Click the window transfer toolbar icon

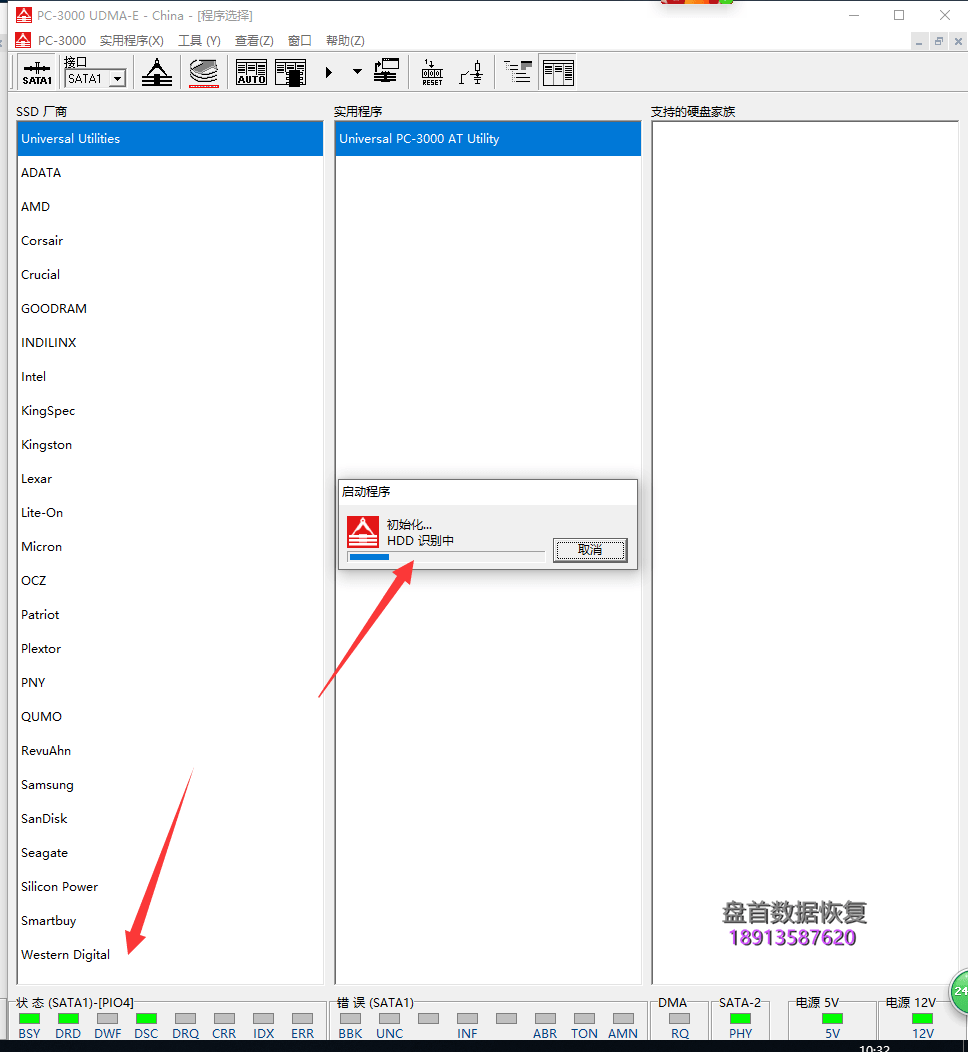(x=386, y=72)
